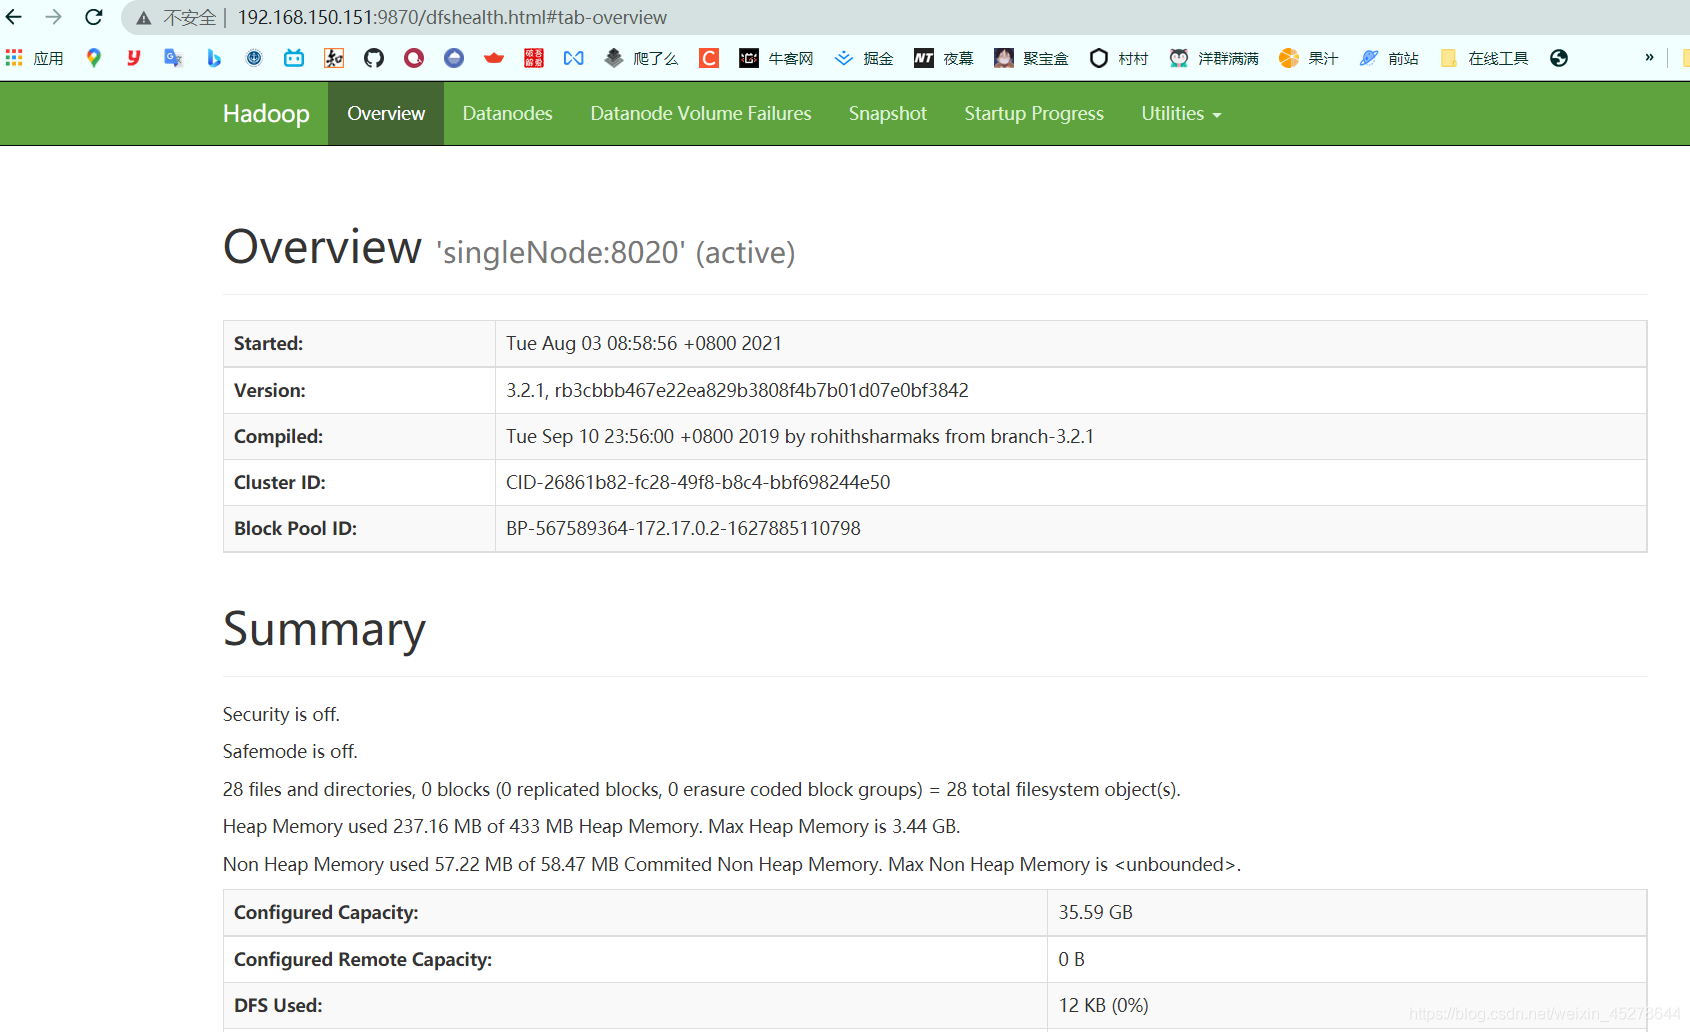Click the 28 files and directories line

[x=702, y=789]
